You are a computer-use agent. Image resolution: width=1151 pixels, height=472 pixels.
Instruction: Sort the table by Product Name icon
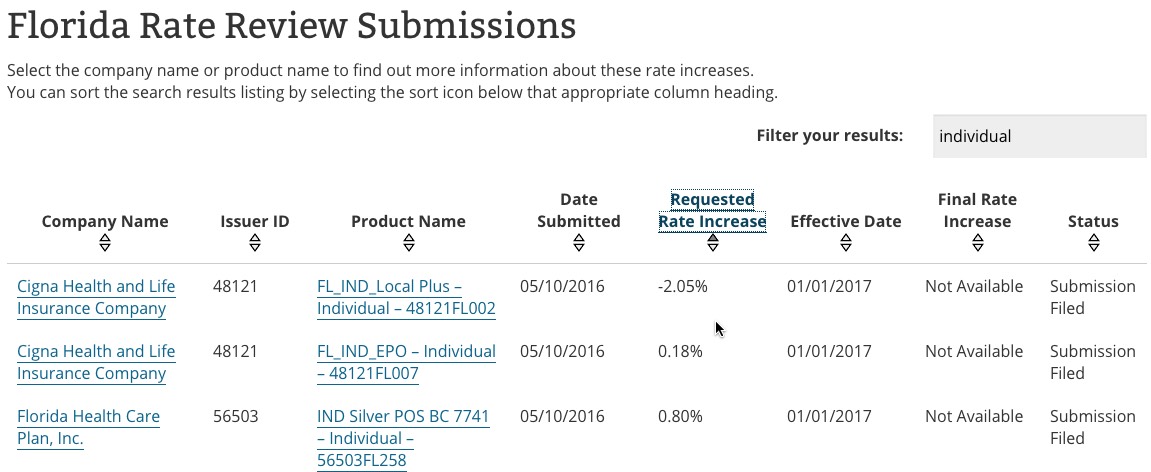408,243
